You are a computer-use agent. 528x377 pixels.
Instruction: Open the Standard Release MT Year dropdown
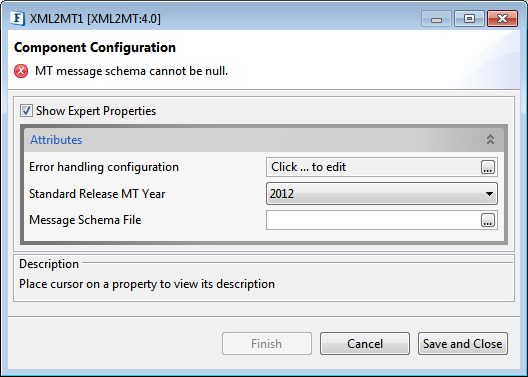click(382, 194)
